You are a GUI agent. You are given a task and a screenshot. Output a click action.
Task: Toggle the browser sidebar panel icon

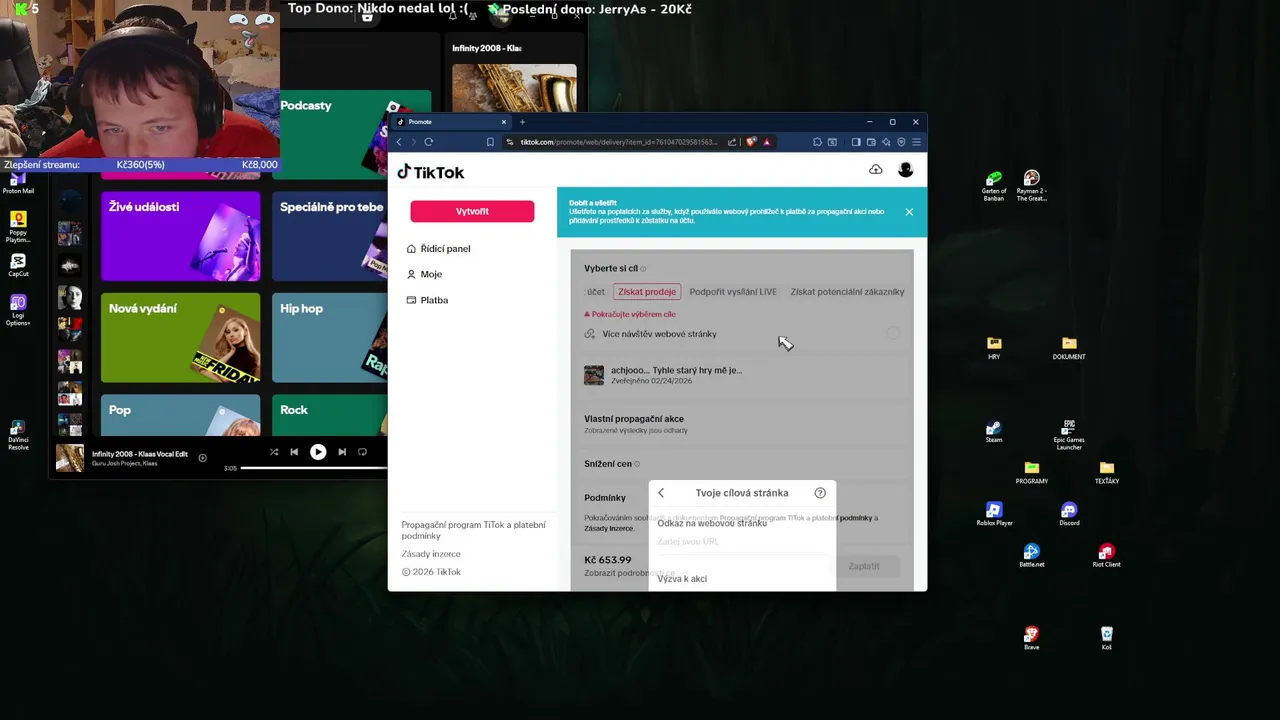pyautogui.click(x=856, y=142)
